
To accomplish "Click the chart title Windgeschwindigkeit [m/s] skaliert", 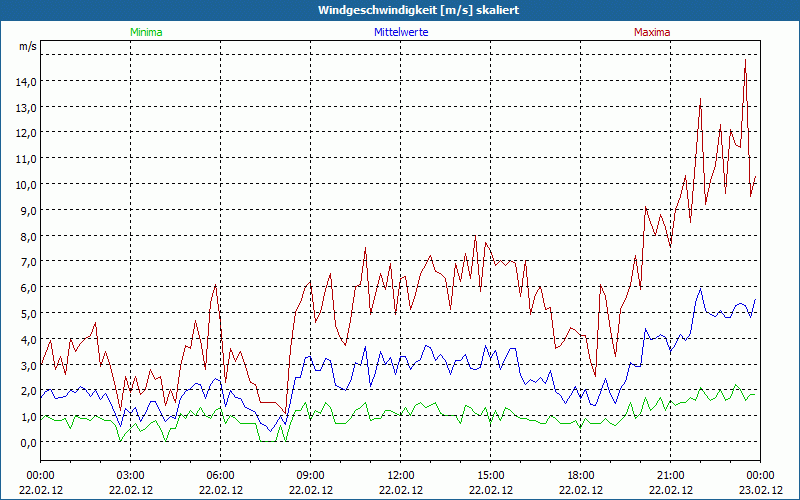I will click(x=418, y=10).
